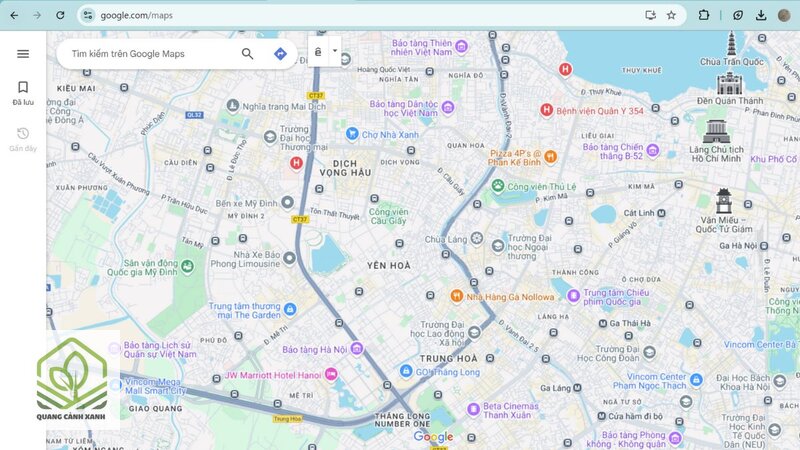Click the YÊN HOÀ district label
Viewport: 800px width, 450px height.
click(388, 265)
